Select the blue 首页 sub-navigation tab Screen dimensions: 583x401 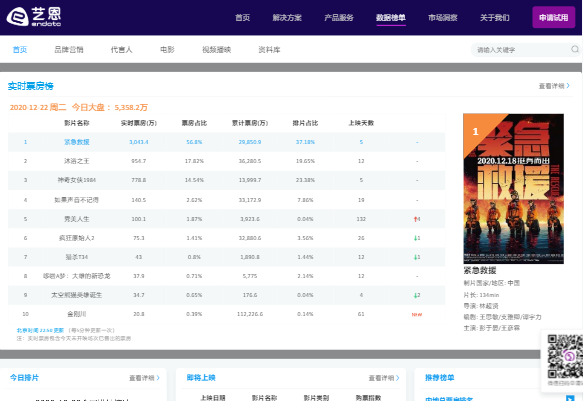click(20, 49)
